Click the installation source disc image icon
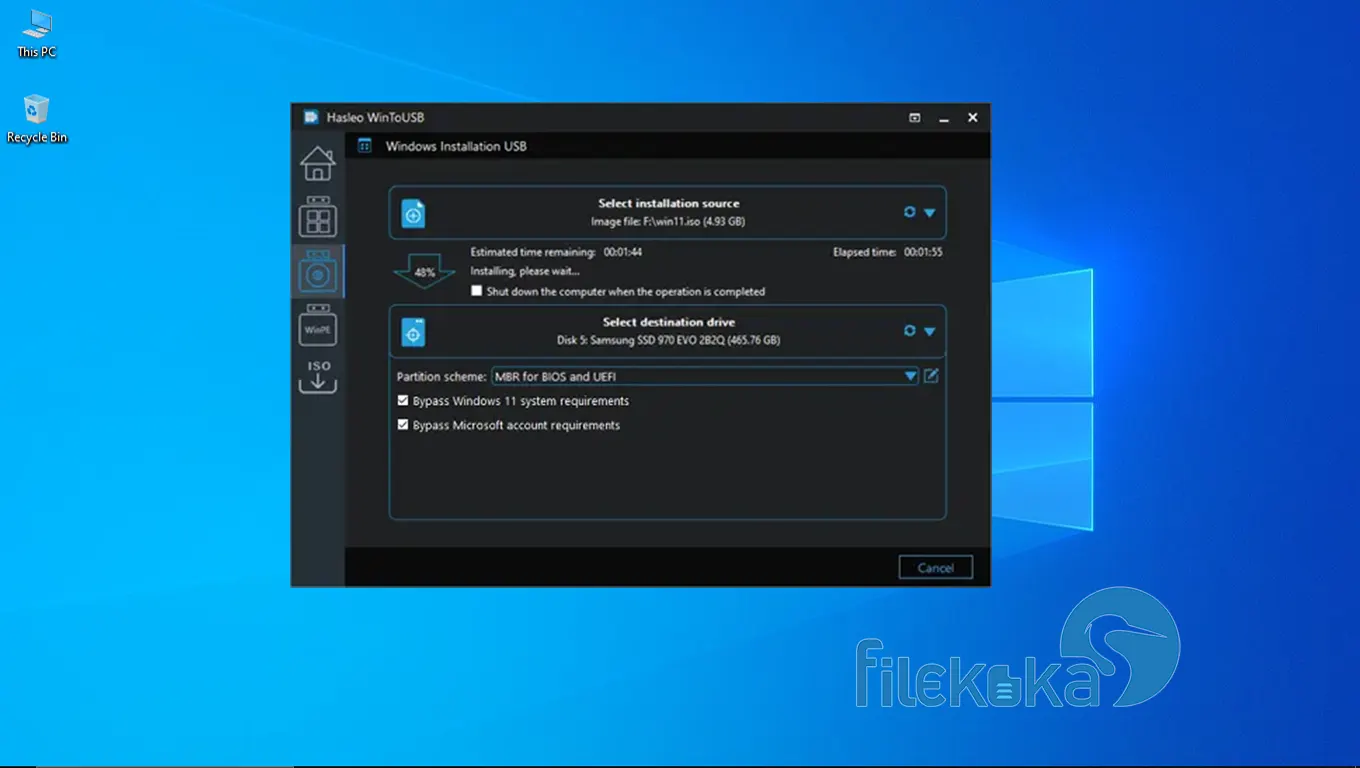The height and width of the screenshot is (768, 1360). pos(413,213)
